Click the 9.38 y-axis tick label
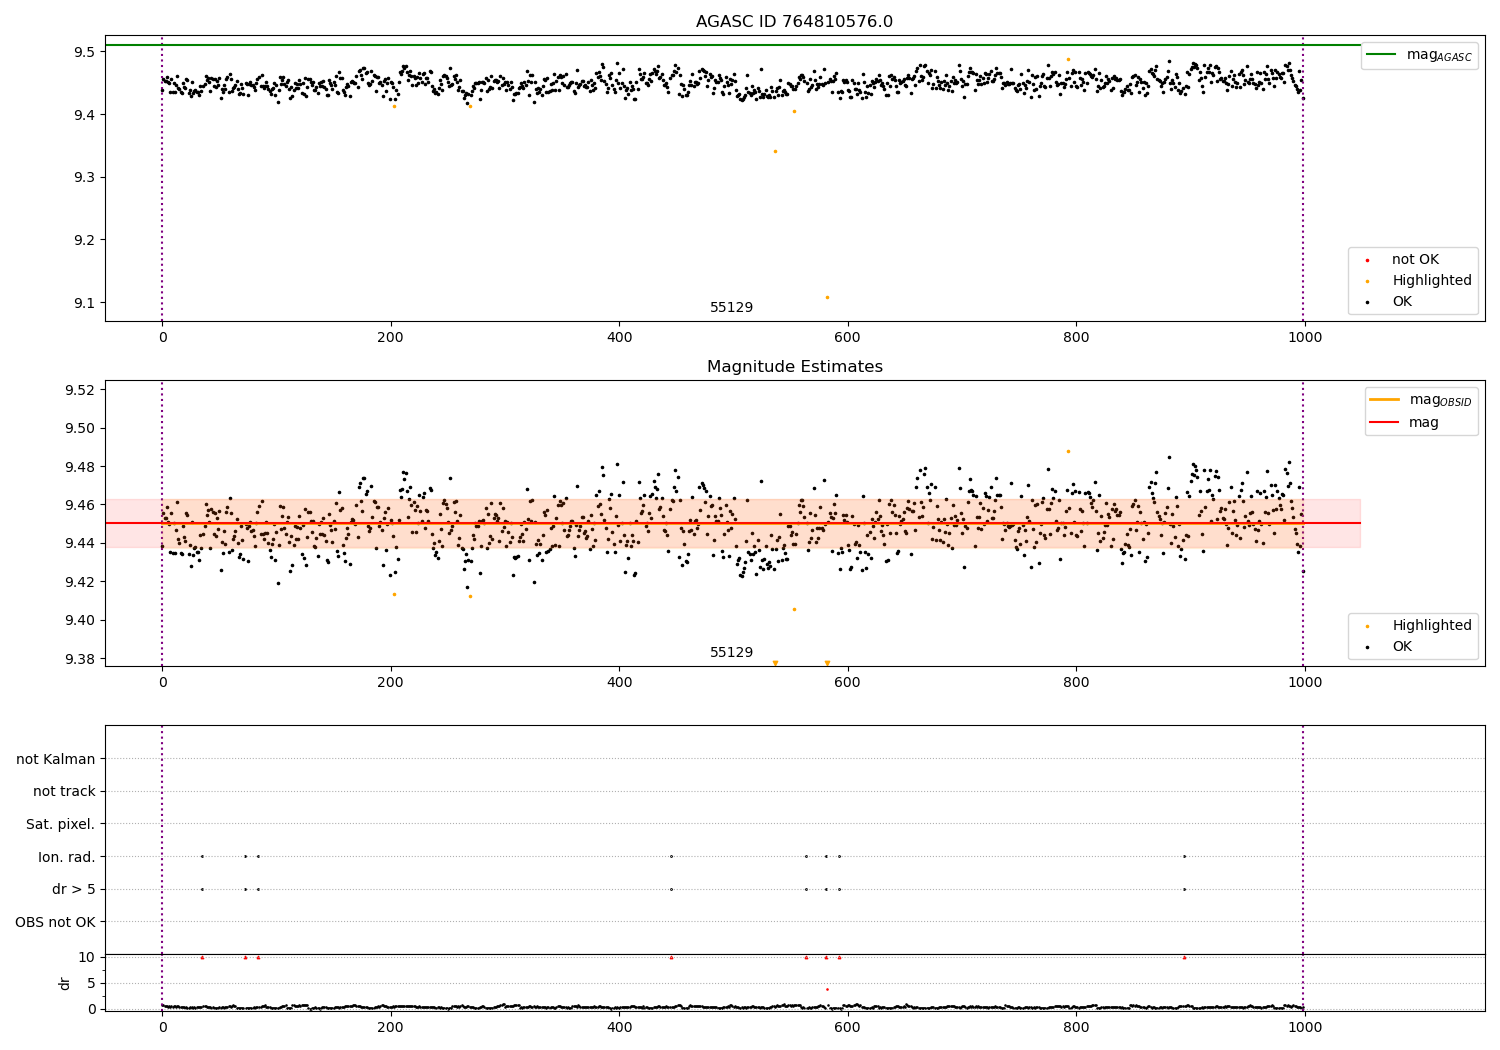 pyautogui.click(x=80, y=659)
